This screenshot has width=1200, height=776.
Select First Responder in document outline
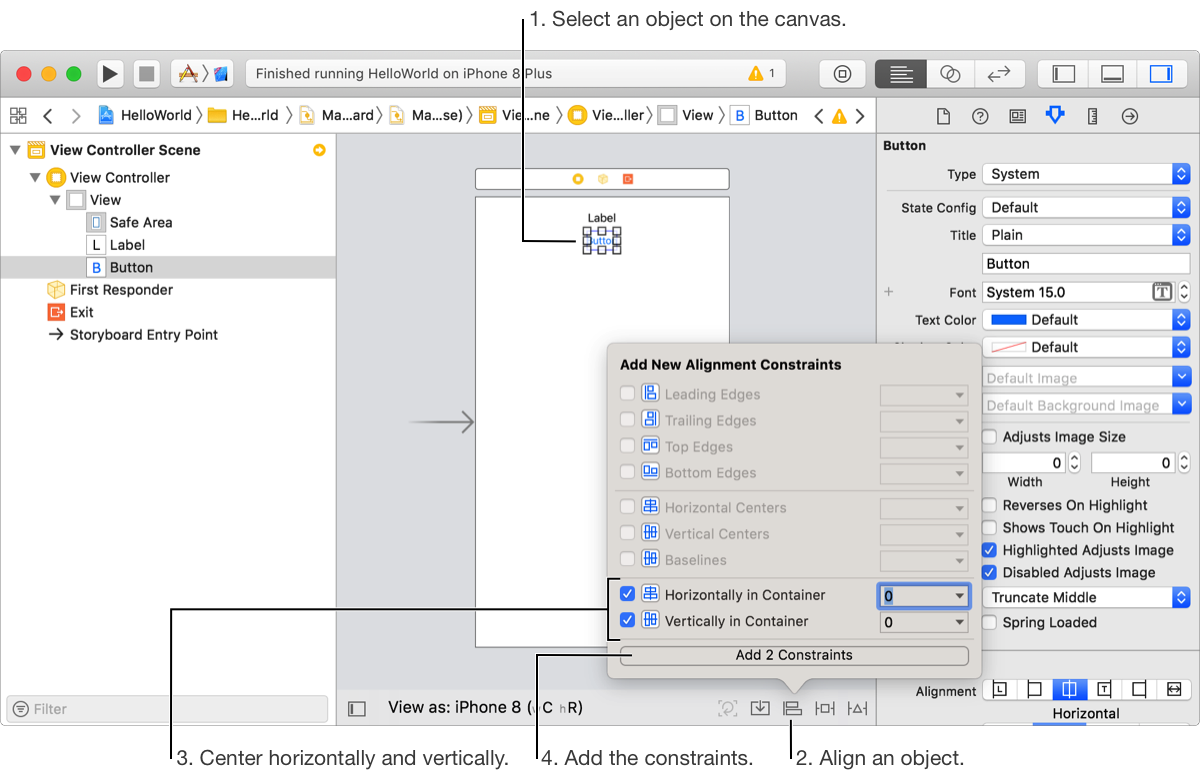110,290
